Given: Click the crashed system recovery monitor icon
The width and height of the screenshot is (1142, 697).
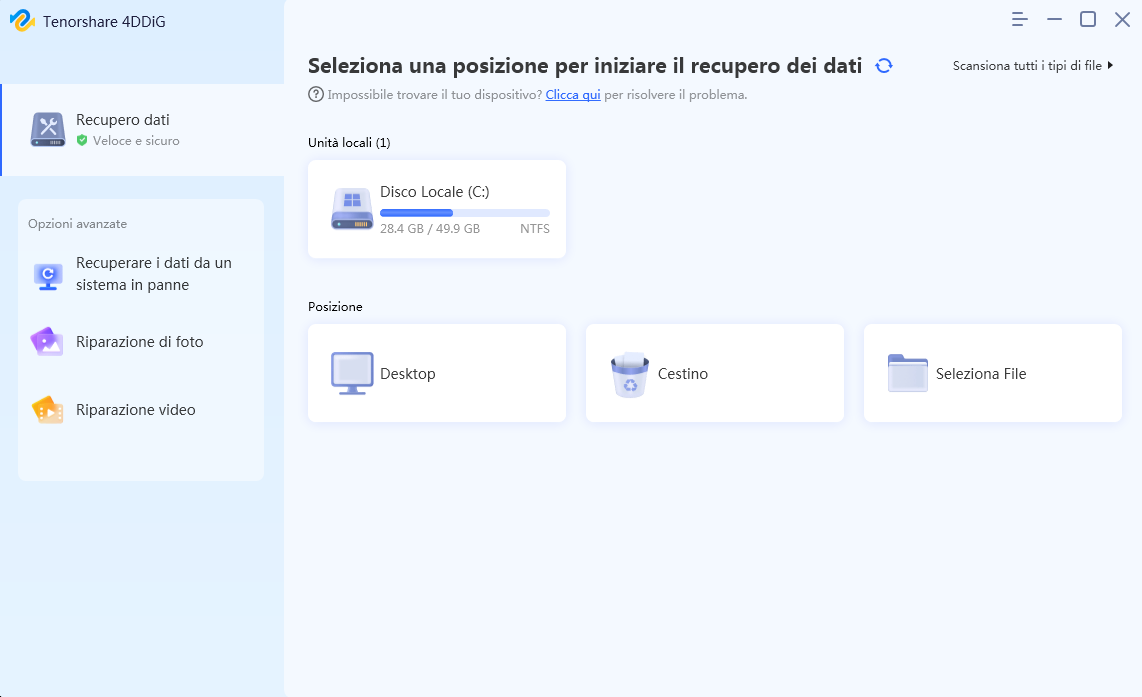Looking at the screenshot, I should pyautogui.click(x=48, y=277).
